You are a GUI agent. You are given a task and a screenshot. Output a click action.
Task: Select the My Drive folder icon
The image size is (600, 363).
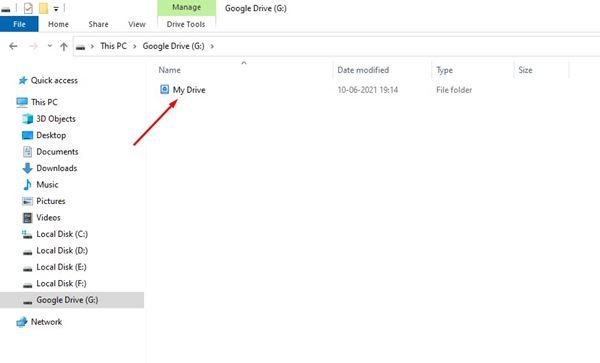164,90
